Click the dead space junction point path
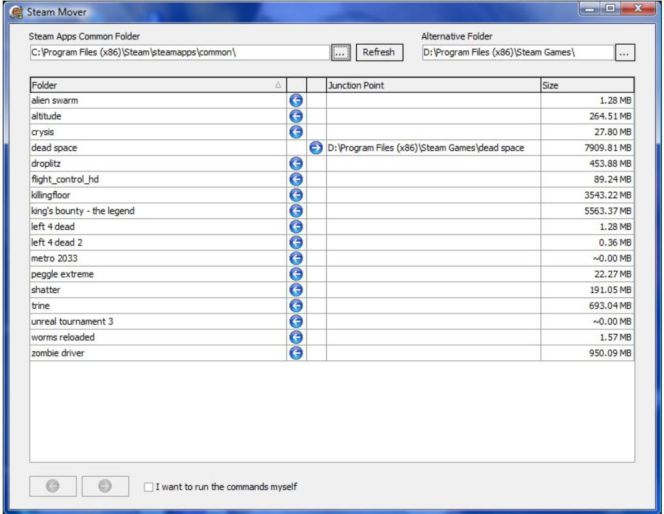The height and width of the screenshot is (514, 664). click(426, 147)
